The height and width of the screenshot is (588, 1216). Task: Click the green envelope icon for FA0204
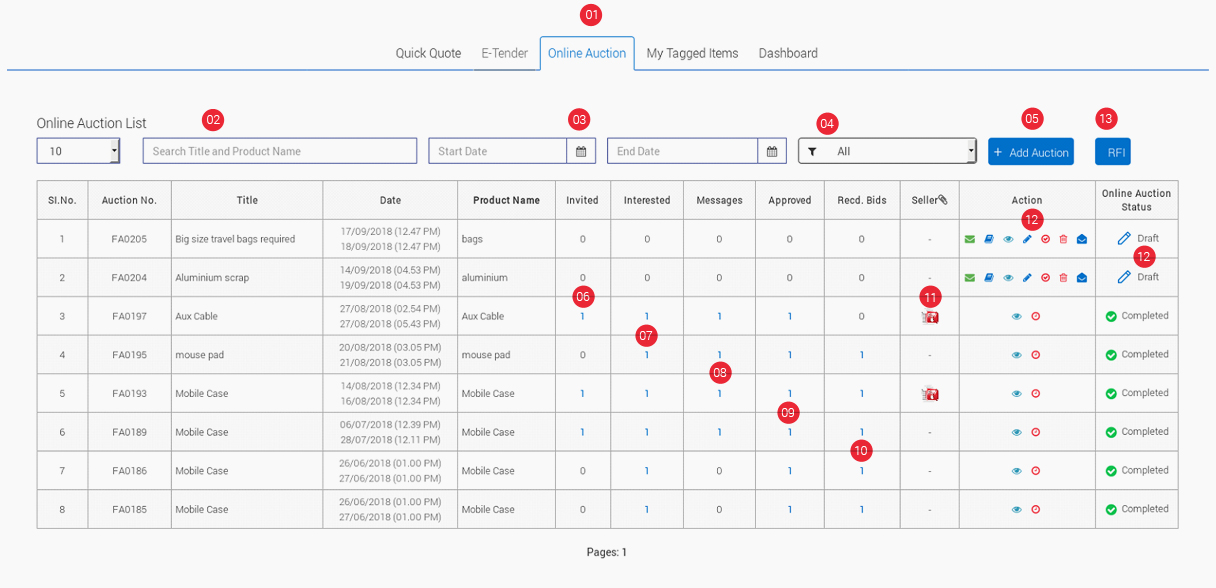[x=970, y=278]
